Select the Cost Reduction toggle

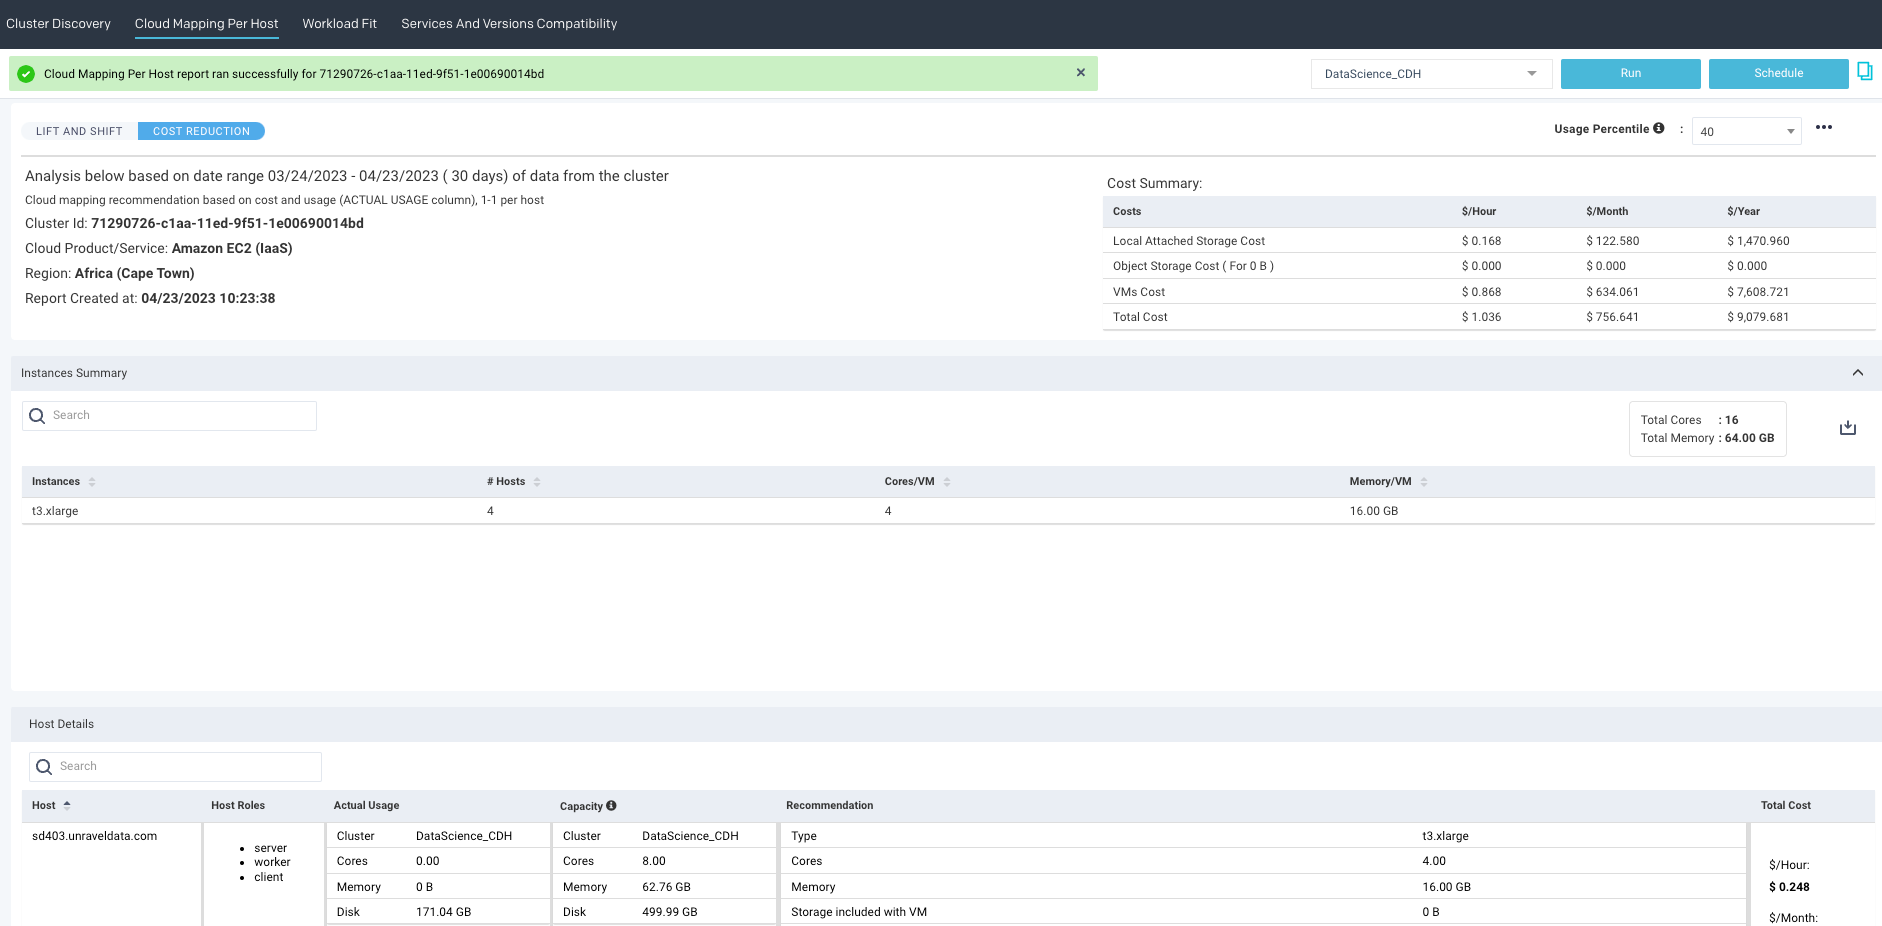tap(201, 131)
